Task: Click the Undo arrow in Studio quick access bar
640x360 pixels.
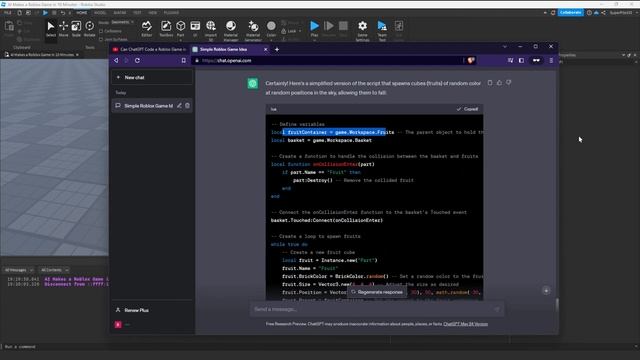Action: tap(63, 13)
